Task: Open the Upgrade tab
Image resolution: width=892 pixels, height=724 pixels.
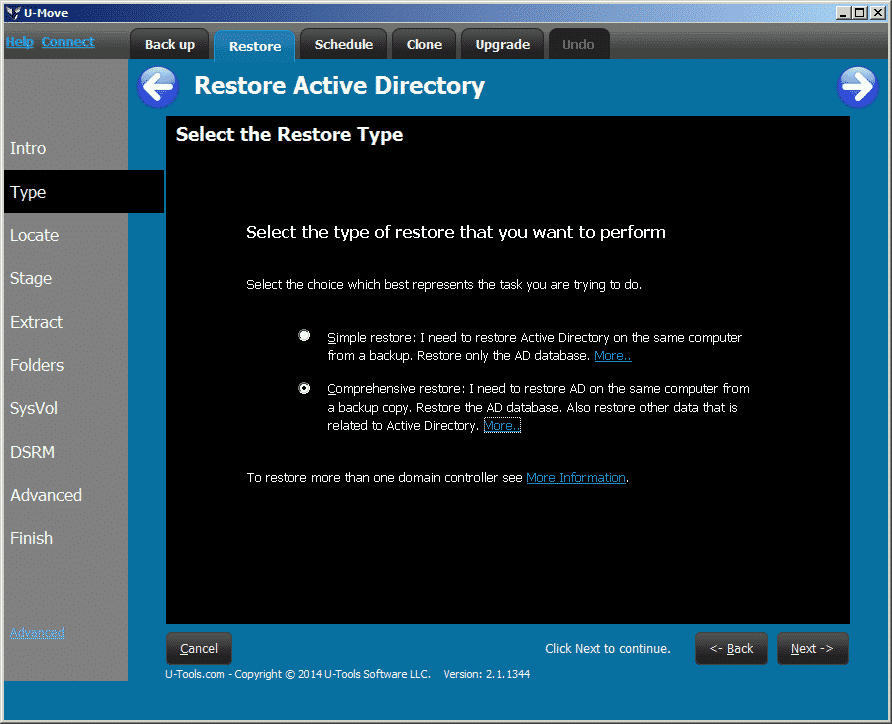Action: (502, 44)
